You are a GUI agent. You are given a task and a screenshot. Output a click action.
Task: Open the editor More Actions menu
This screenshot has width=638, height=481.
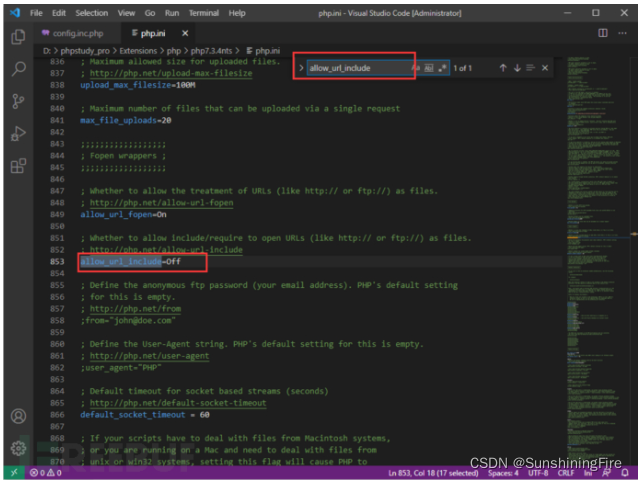[x=622, y=33]
